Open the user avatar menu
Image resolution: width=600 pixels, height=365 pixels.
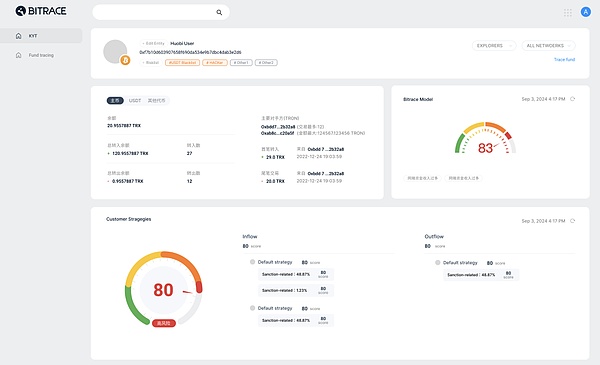pos(585,12)
